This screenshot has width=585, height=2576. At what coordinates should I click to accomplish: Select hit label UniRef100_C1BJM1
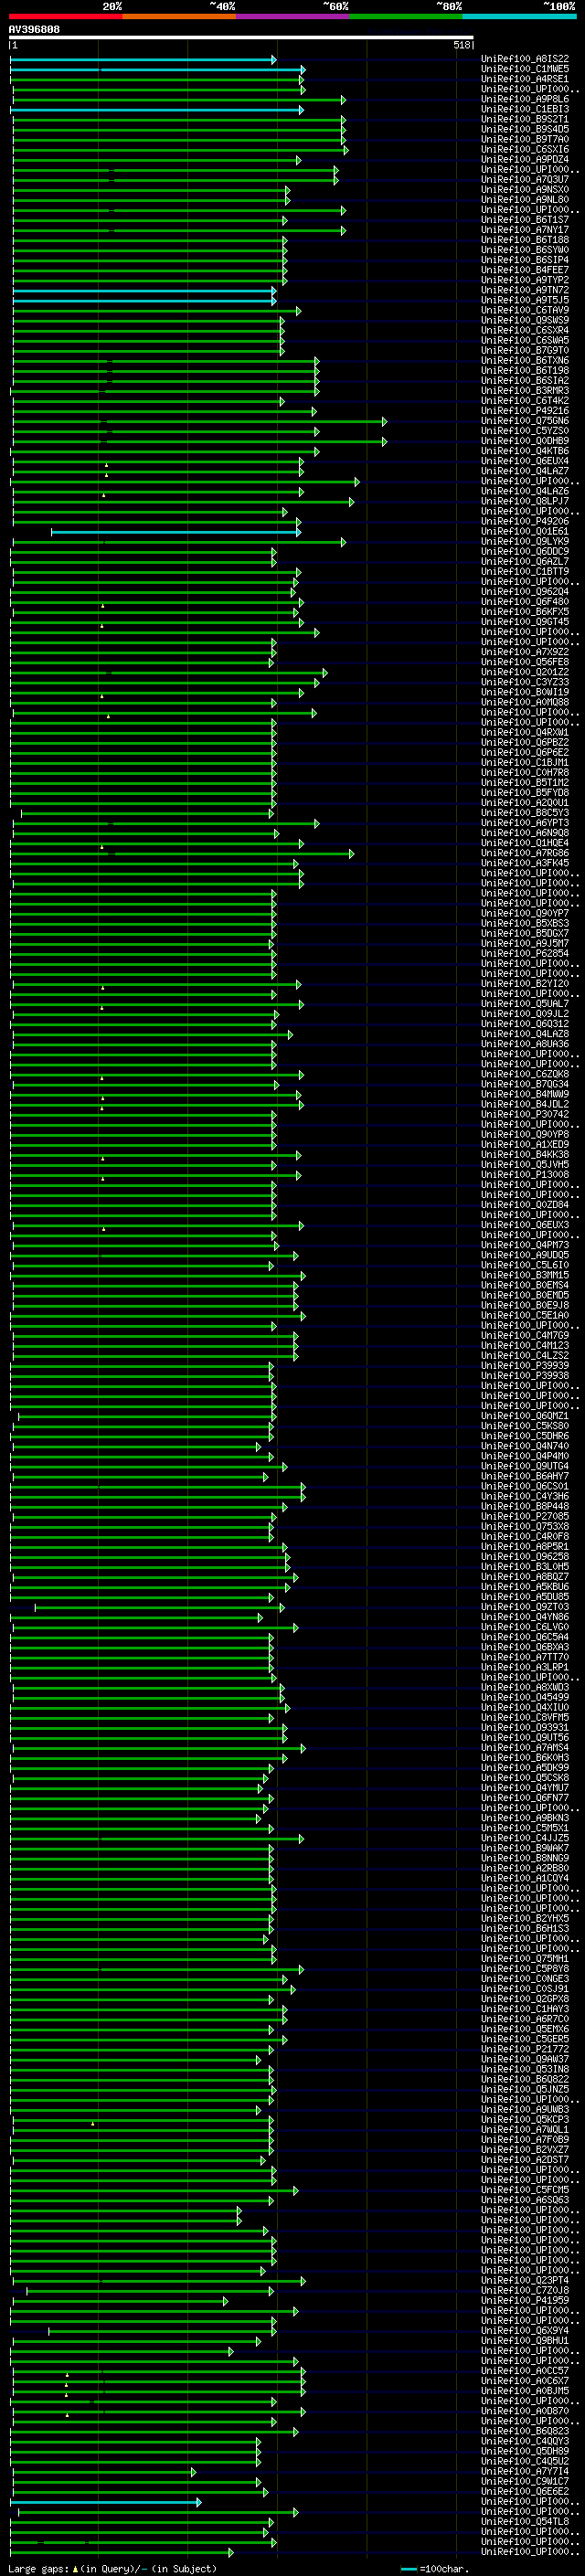[525, 763]
